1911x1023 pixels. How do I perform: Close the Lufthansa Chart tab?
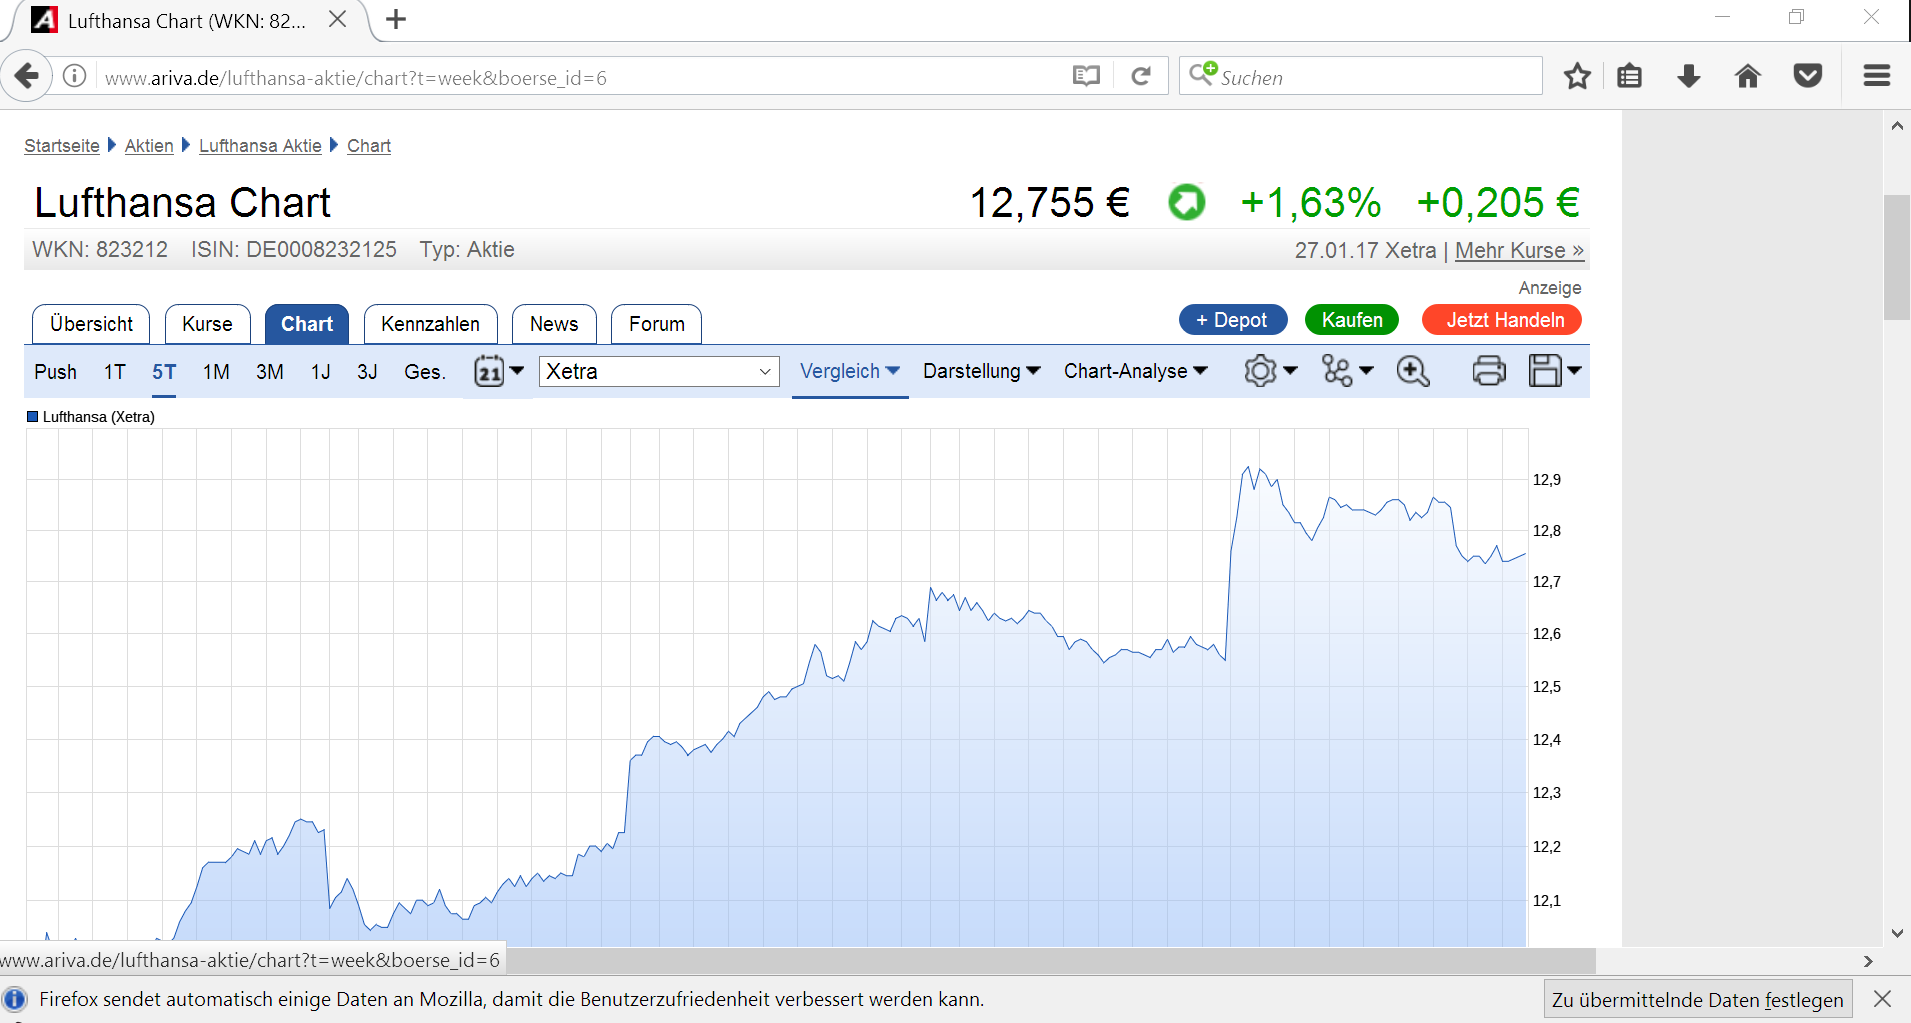[338, 19]
